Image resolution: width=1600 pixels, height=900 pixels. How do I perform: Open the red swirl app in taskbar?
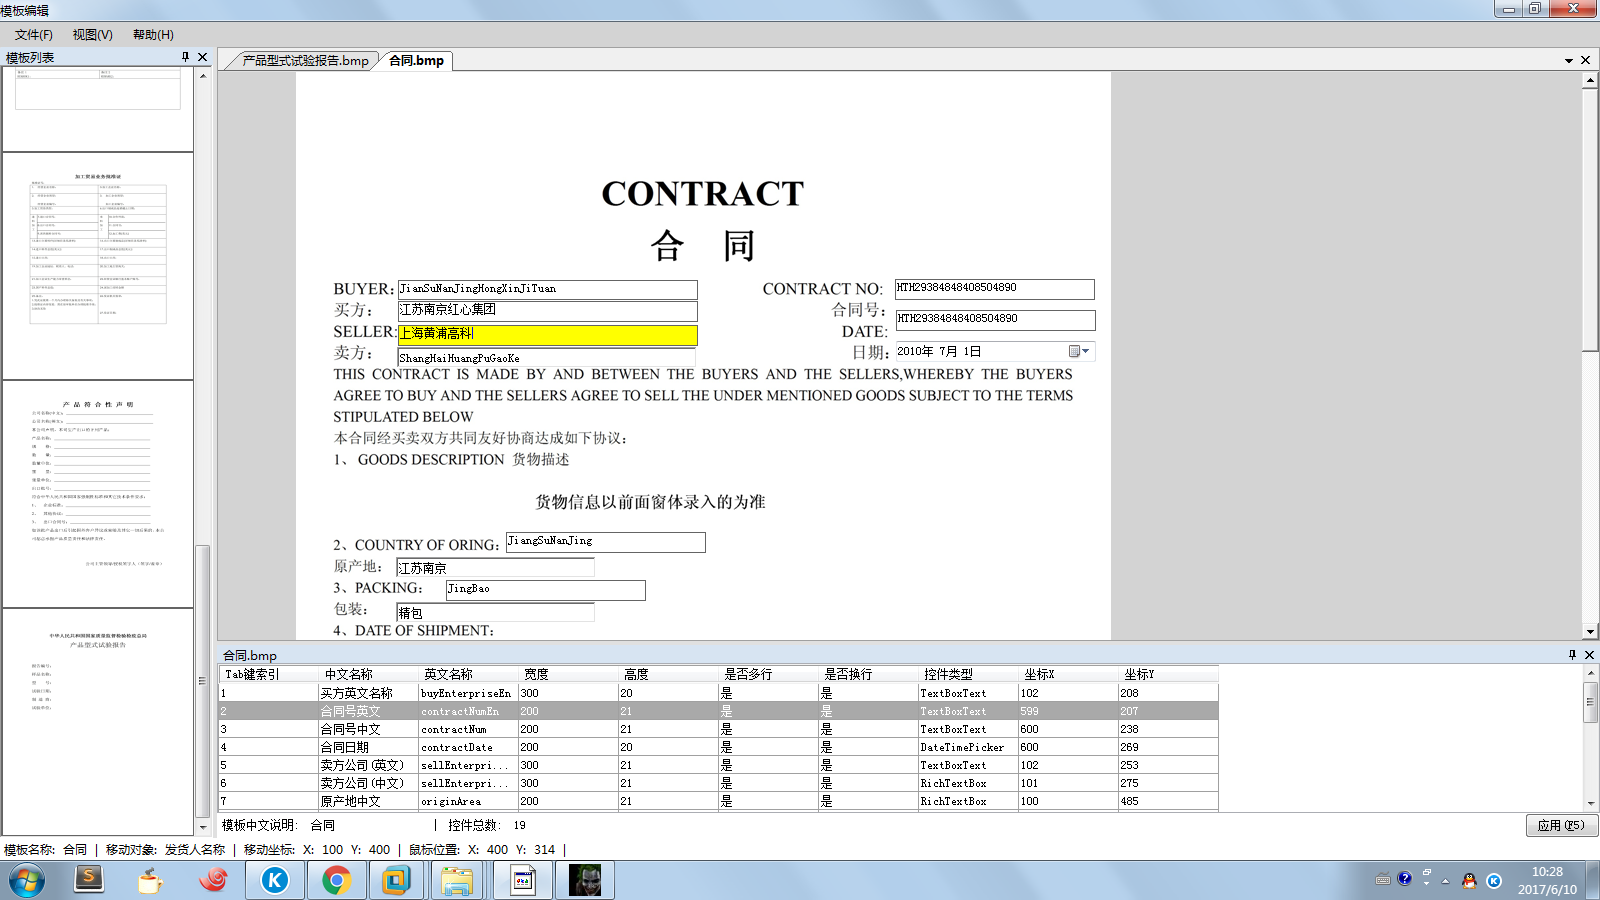point(212,880)
